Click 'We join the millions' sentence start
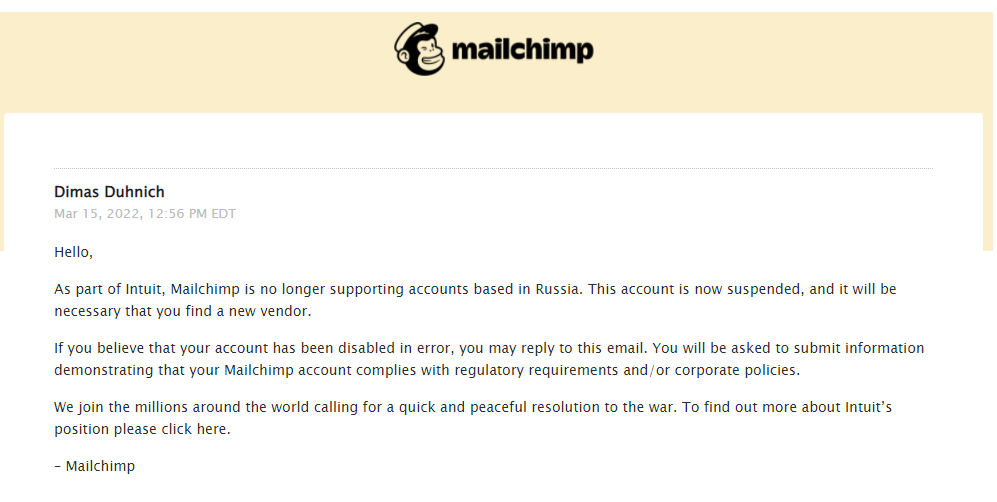The width and height of the screenshot is (997, 502). click(x=120, y=410)
